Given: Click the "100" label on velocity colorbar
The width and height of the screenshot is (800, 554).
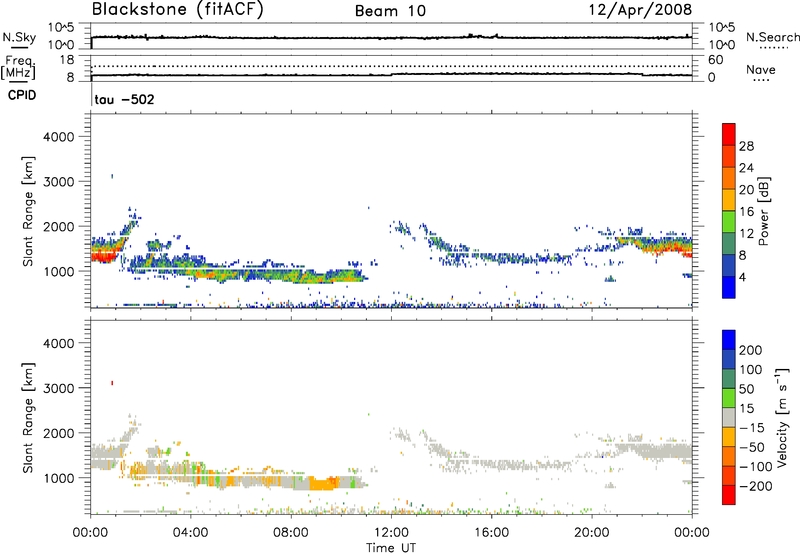Looking at the screenshot, I should [751, 370].
